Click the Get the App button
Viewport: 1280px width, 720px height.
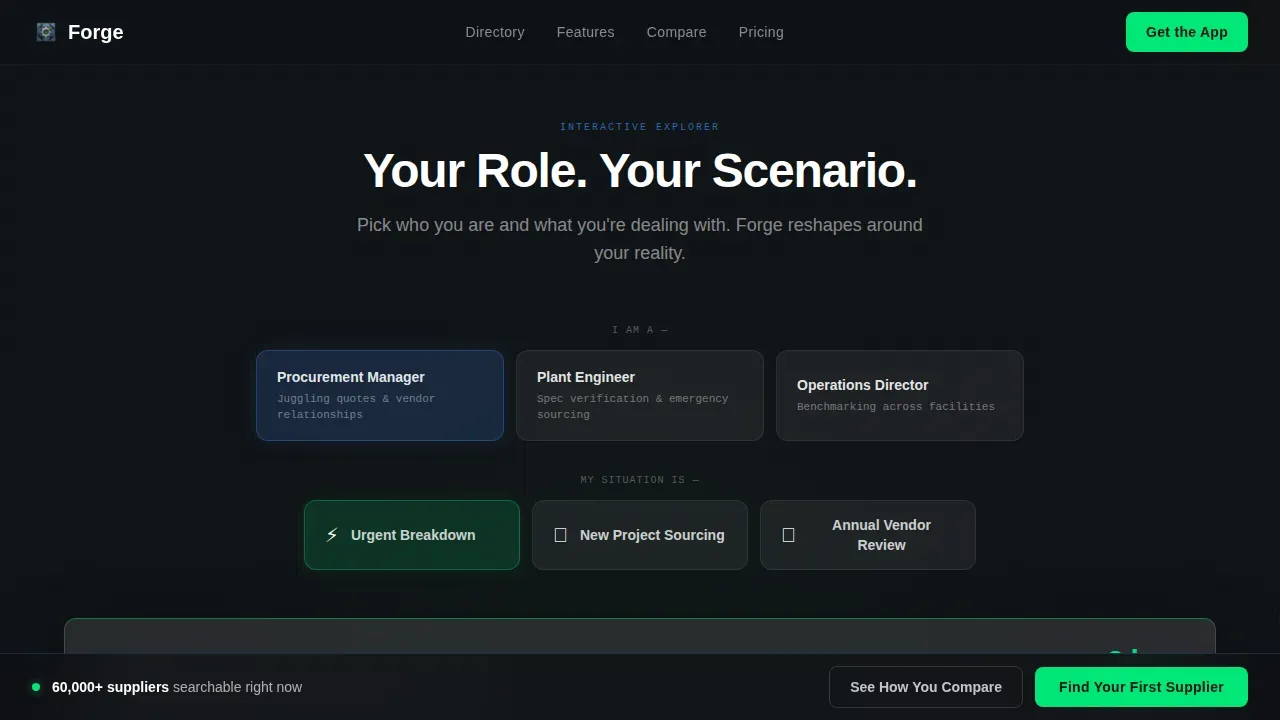click(x=1187, y=32)
